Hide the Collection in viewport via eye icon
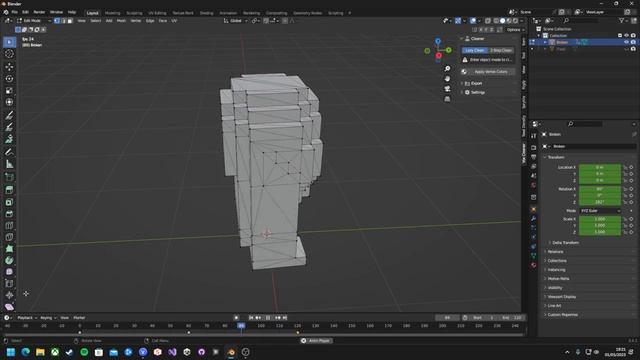This screenshot has height=360, width=640. click(626, 36)
